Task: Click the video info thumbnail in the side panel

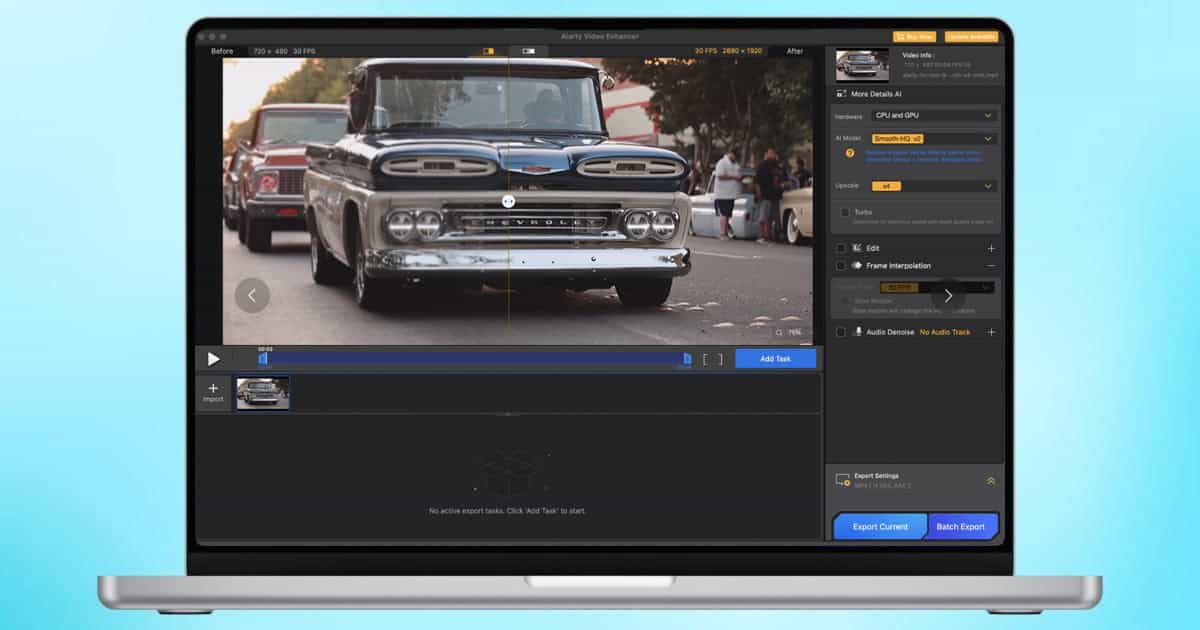Action: (x=861, y=65)
